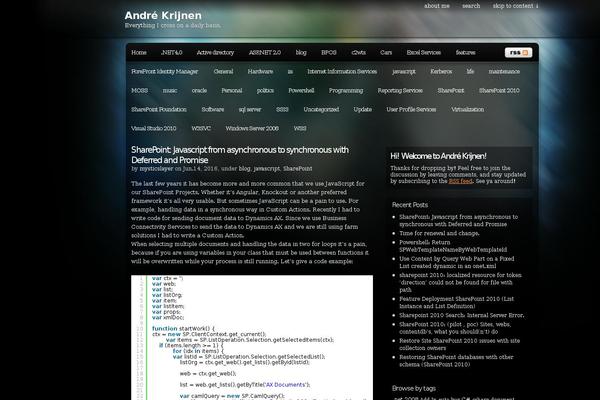The width and height of the screenshot is (600, 400).
Task: Open the sql server category
Action: [x=250, y=109]
